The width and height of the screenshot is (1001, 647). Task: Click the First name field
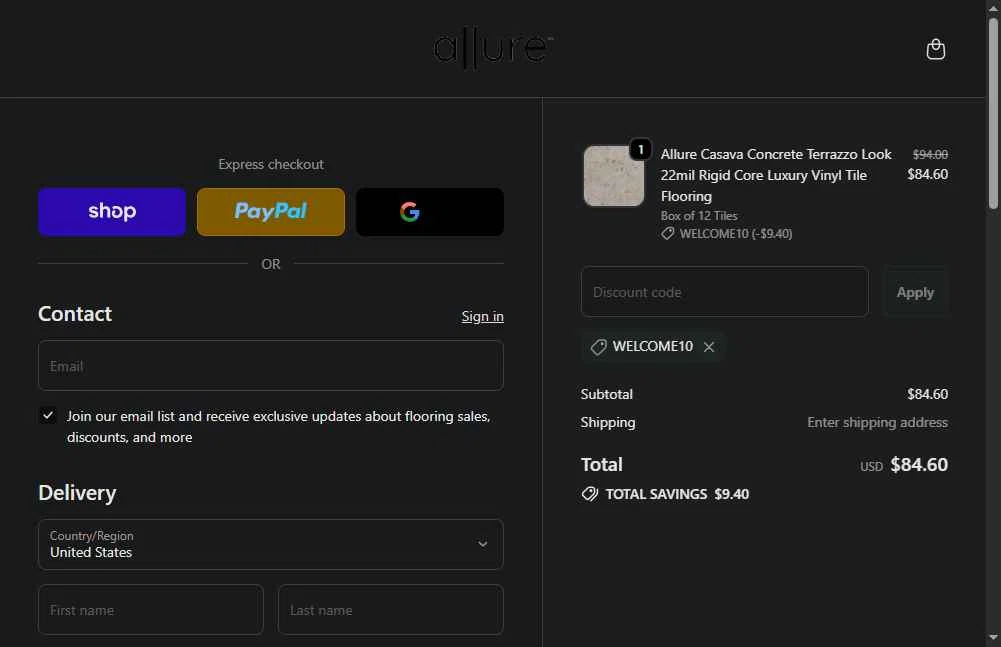pyautogui.click(x=151, y=609)
